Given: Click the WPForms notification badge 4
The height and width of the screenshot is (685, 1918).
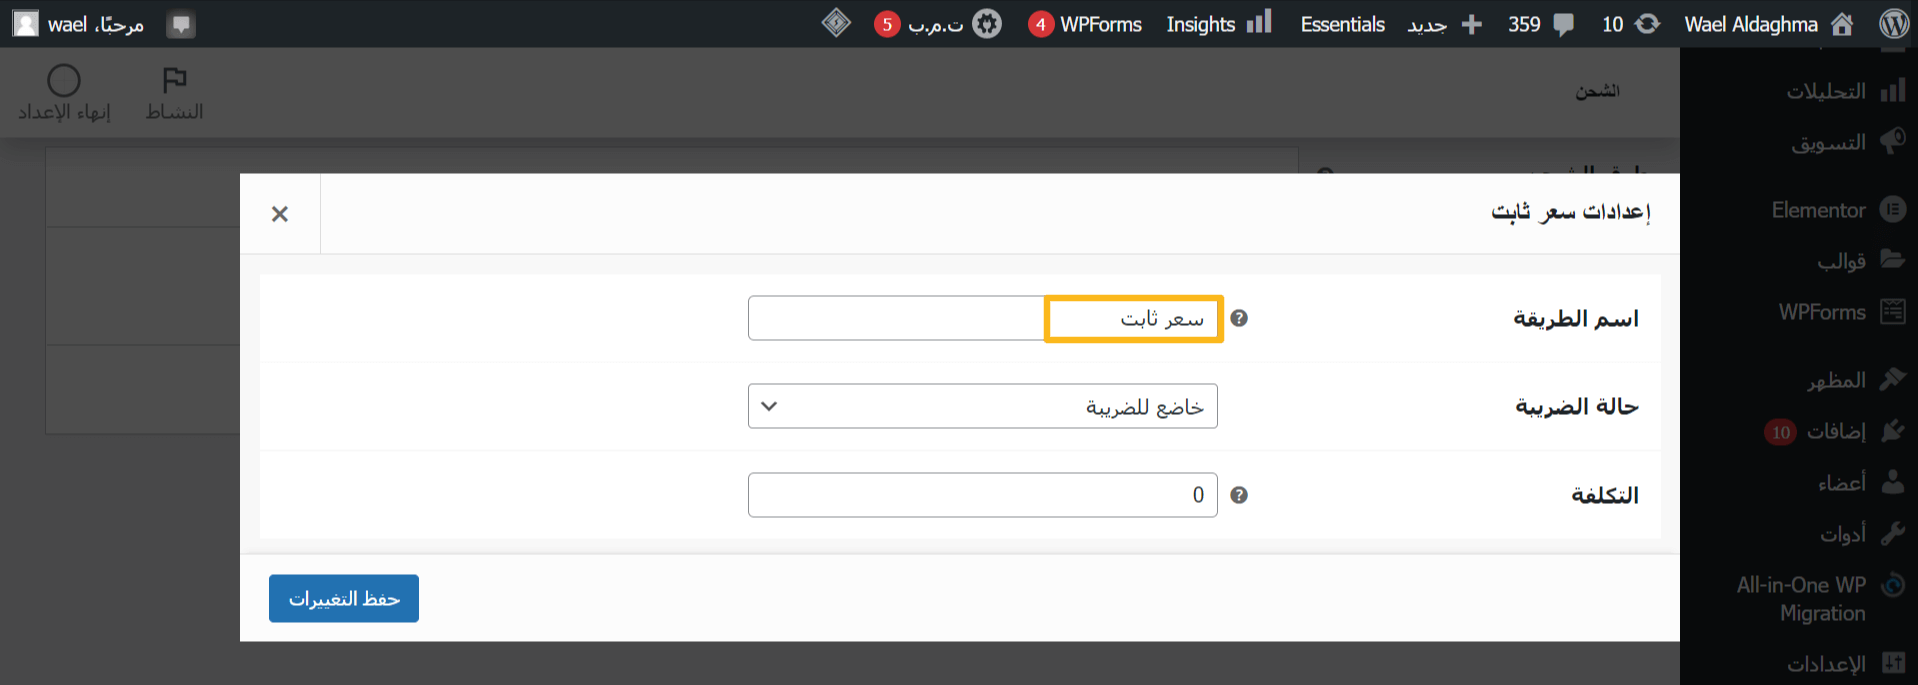Looking at the screenshot, I should pyautogui.click(x=1041, y=24).
